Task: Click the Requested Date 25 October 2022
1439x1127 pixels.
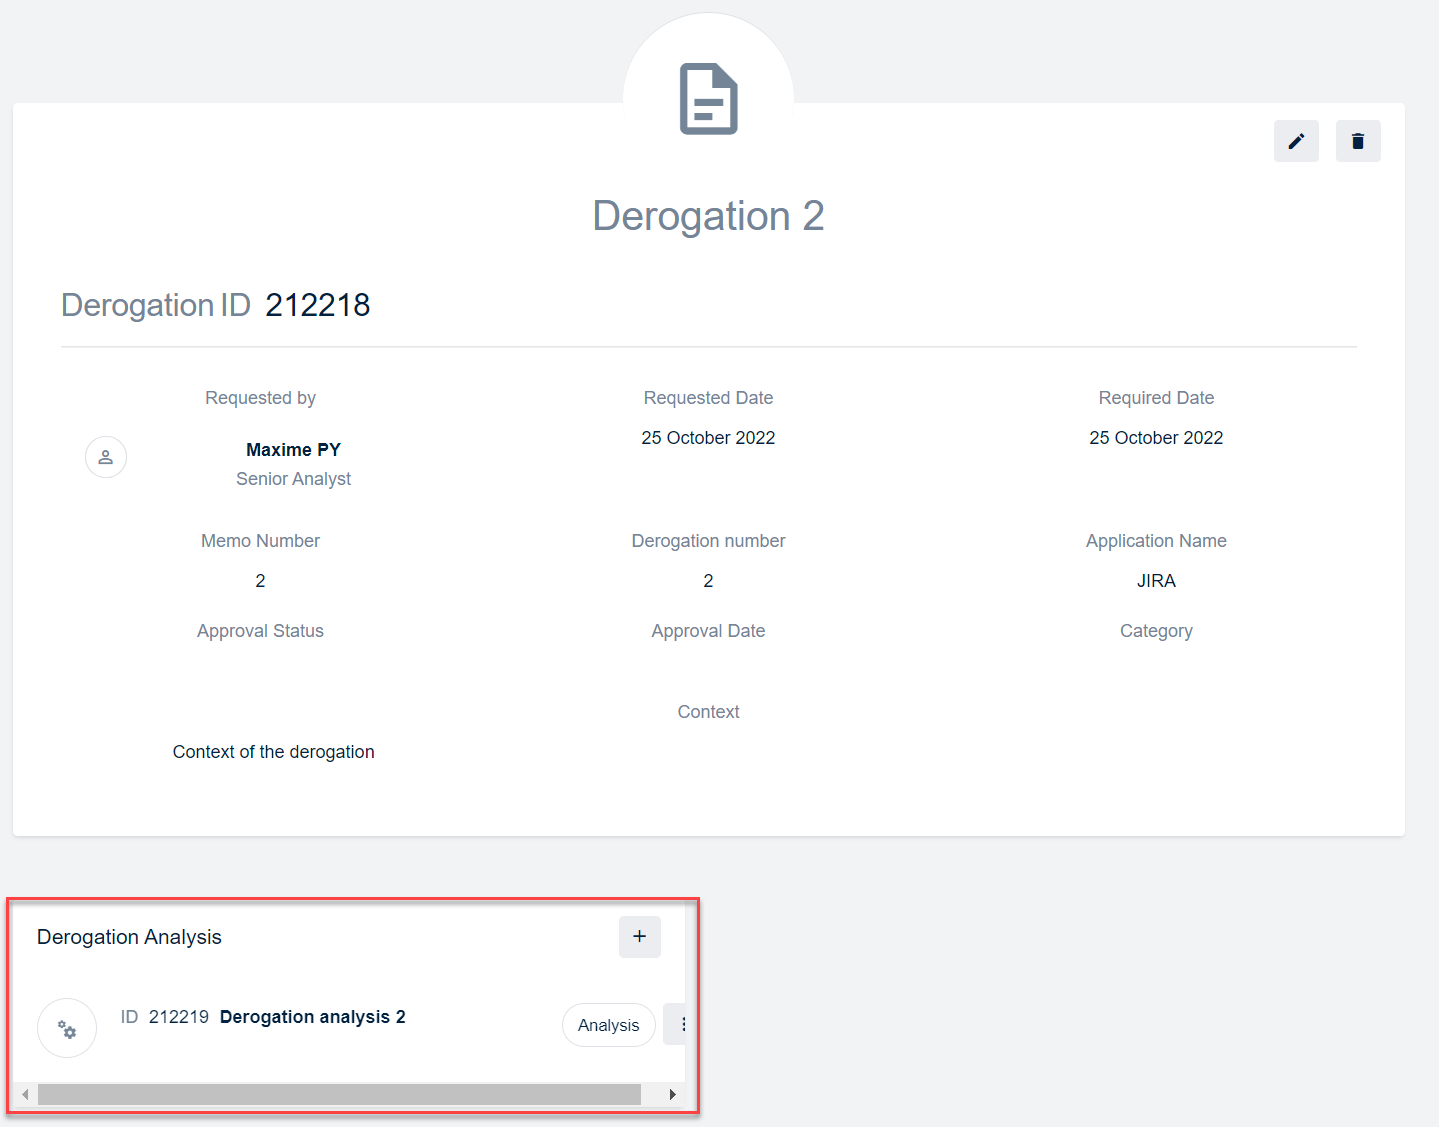Action: coord(708,438)
